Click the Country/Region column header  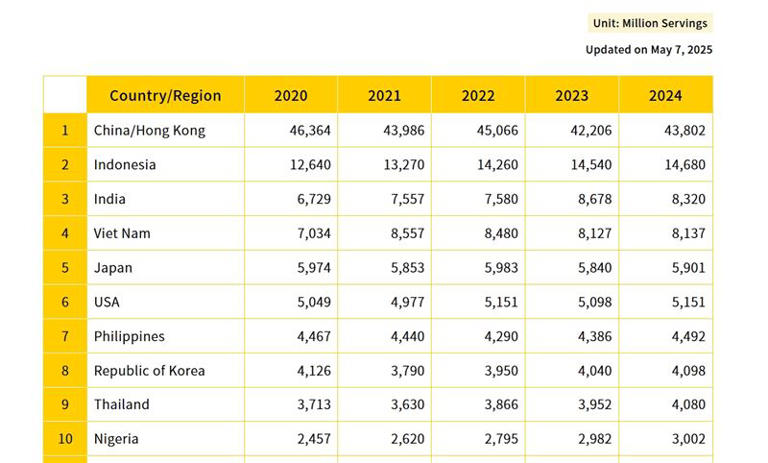click(165, 96)
